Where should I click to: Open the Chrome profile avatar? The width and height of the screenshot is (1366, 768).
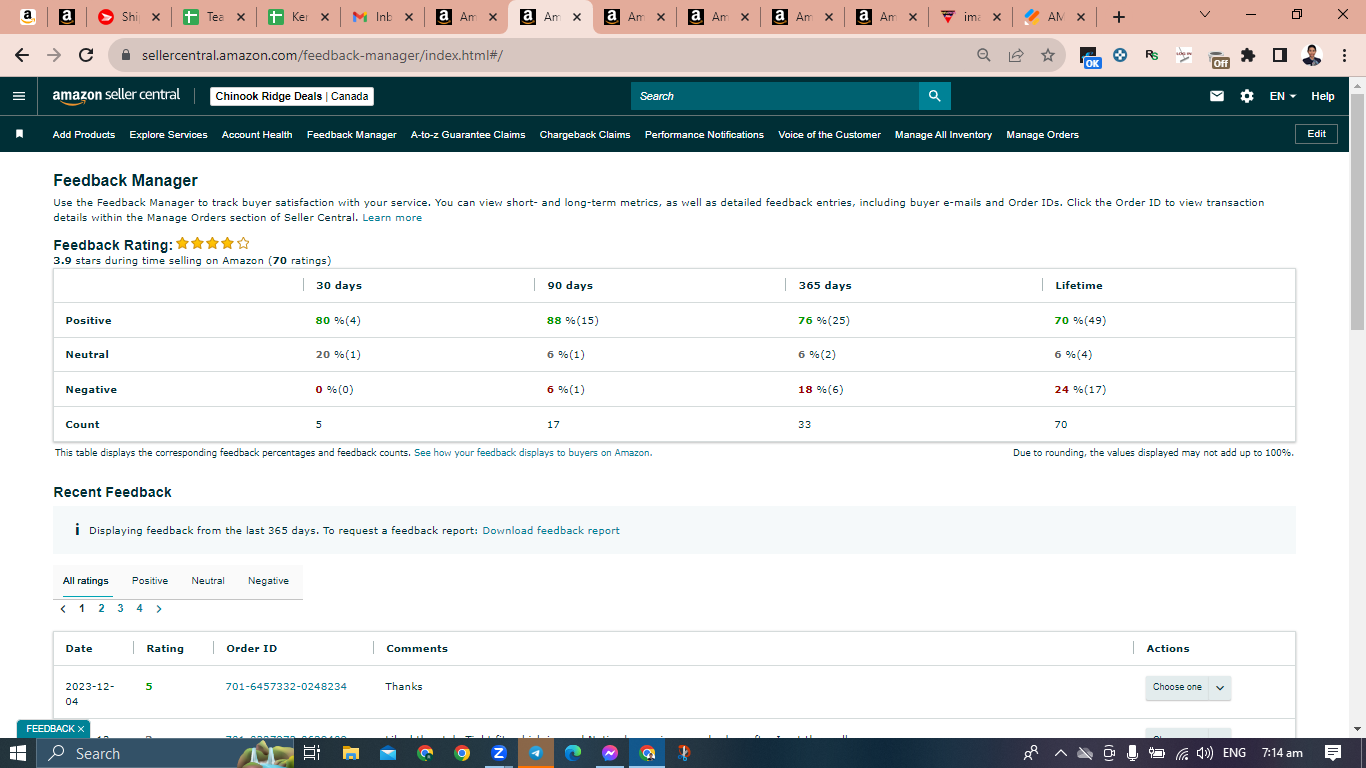(1313, 55)
